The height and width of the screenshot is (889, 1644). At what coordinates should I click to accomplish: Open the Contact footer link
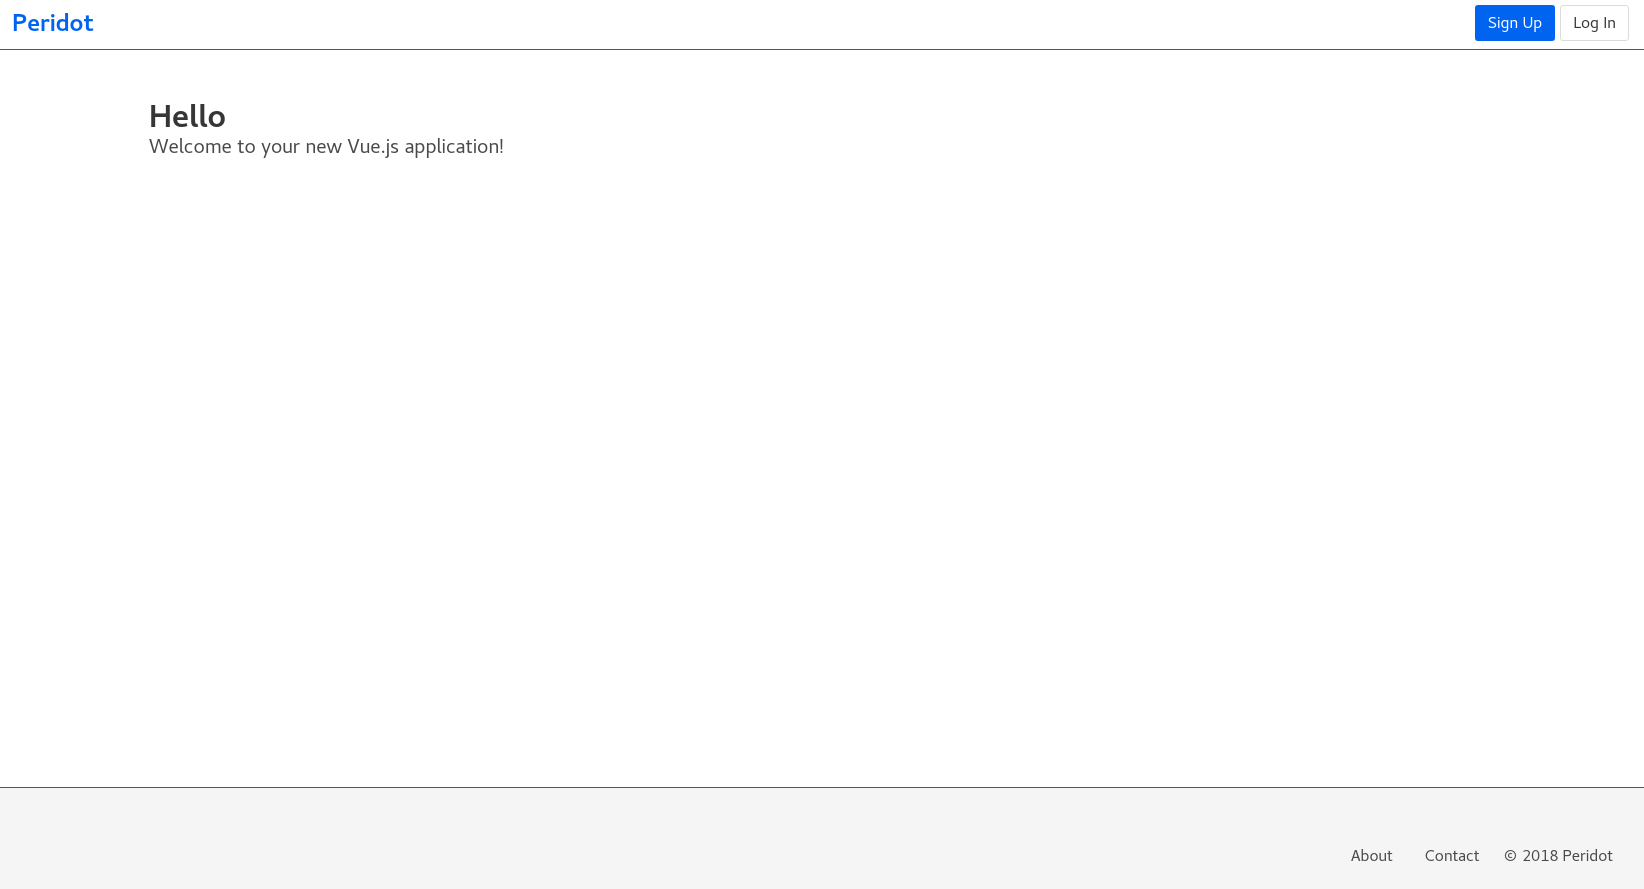point(1451,856)
